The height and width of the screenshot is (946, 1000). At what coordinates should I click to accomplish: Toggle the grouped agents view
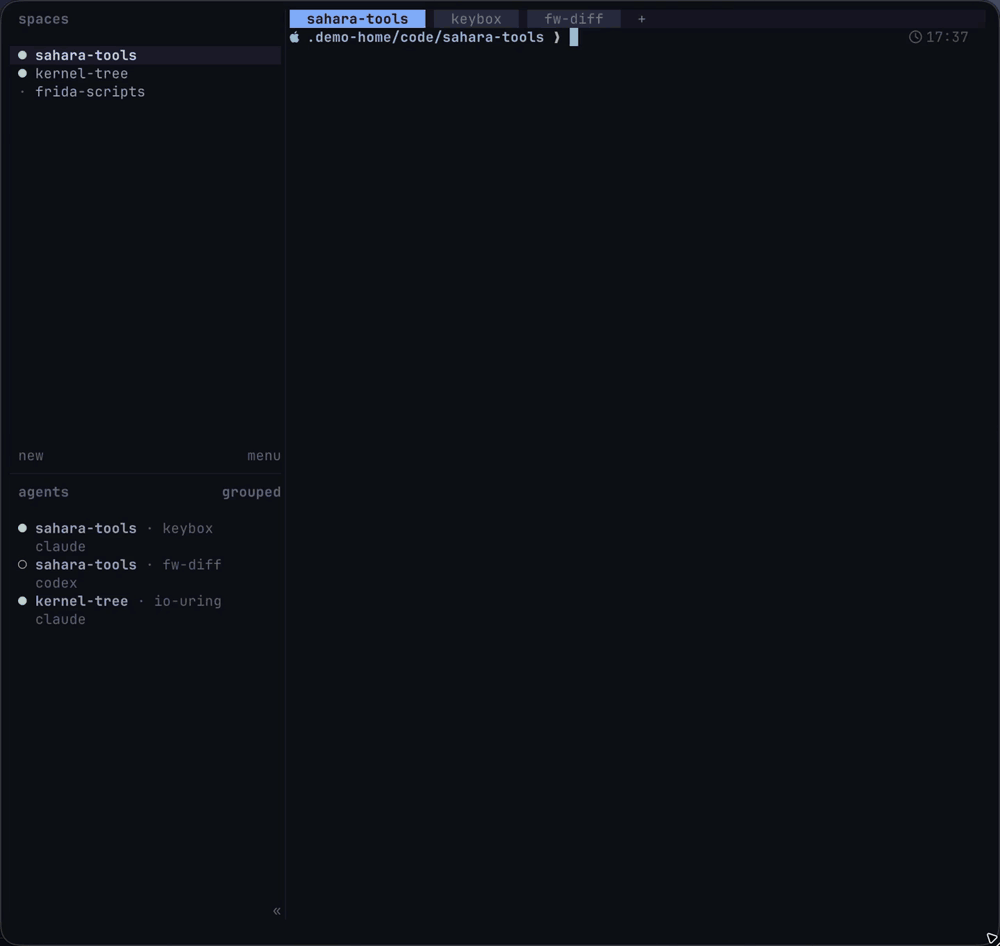[x=251, y=492]
